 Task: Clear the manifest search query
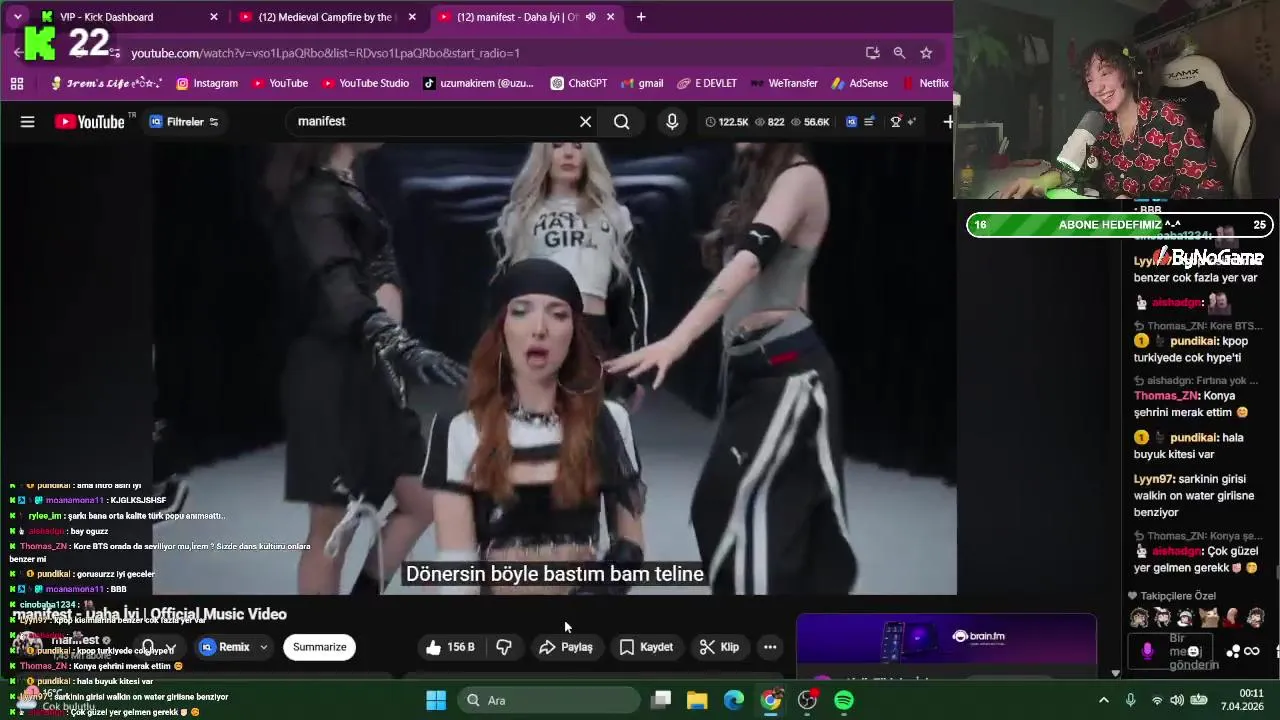point(586,122)
